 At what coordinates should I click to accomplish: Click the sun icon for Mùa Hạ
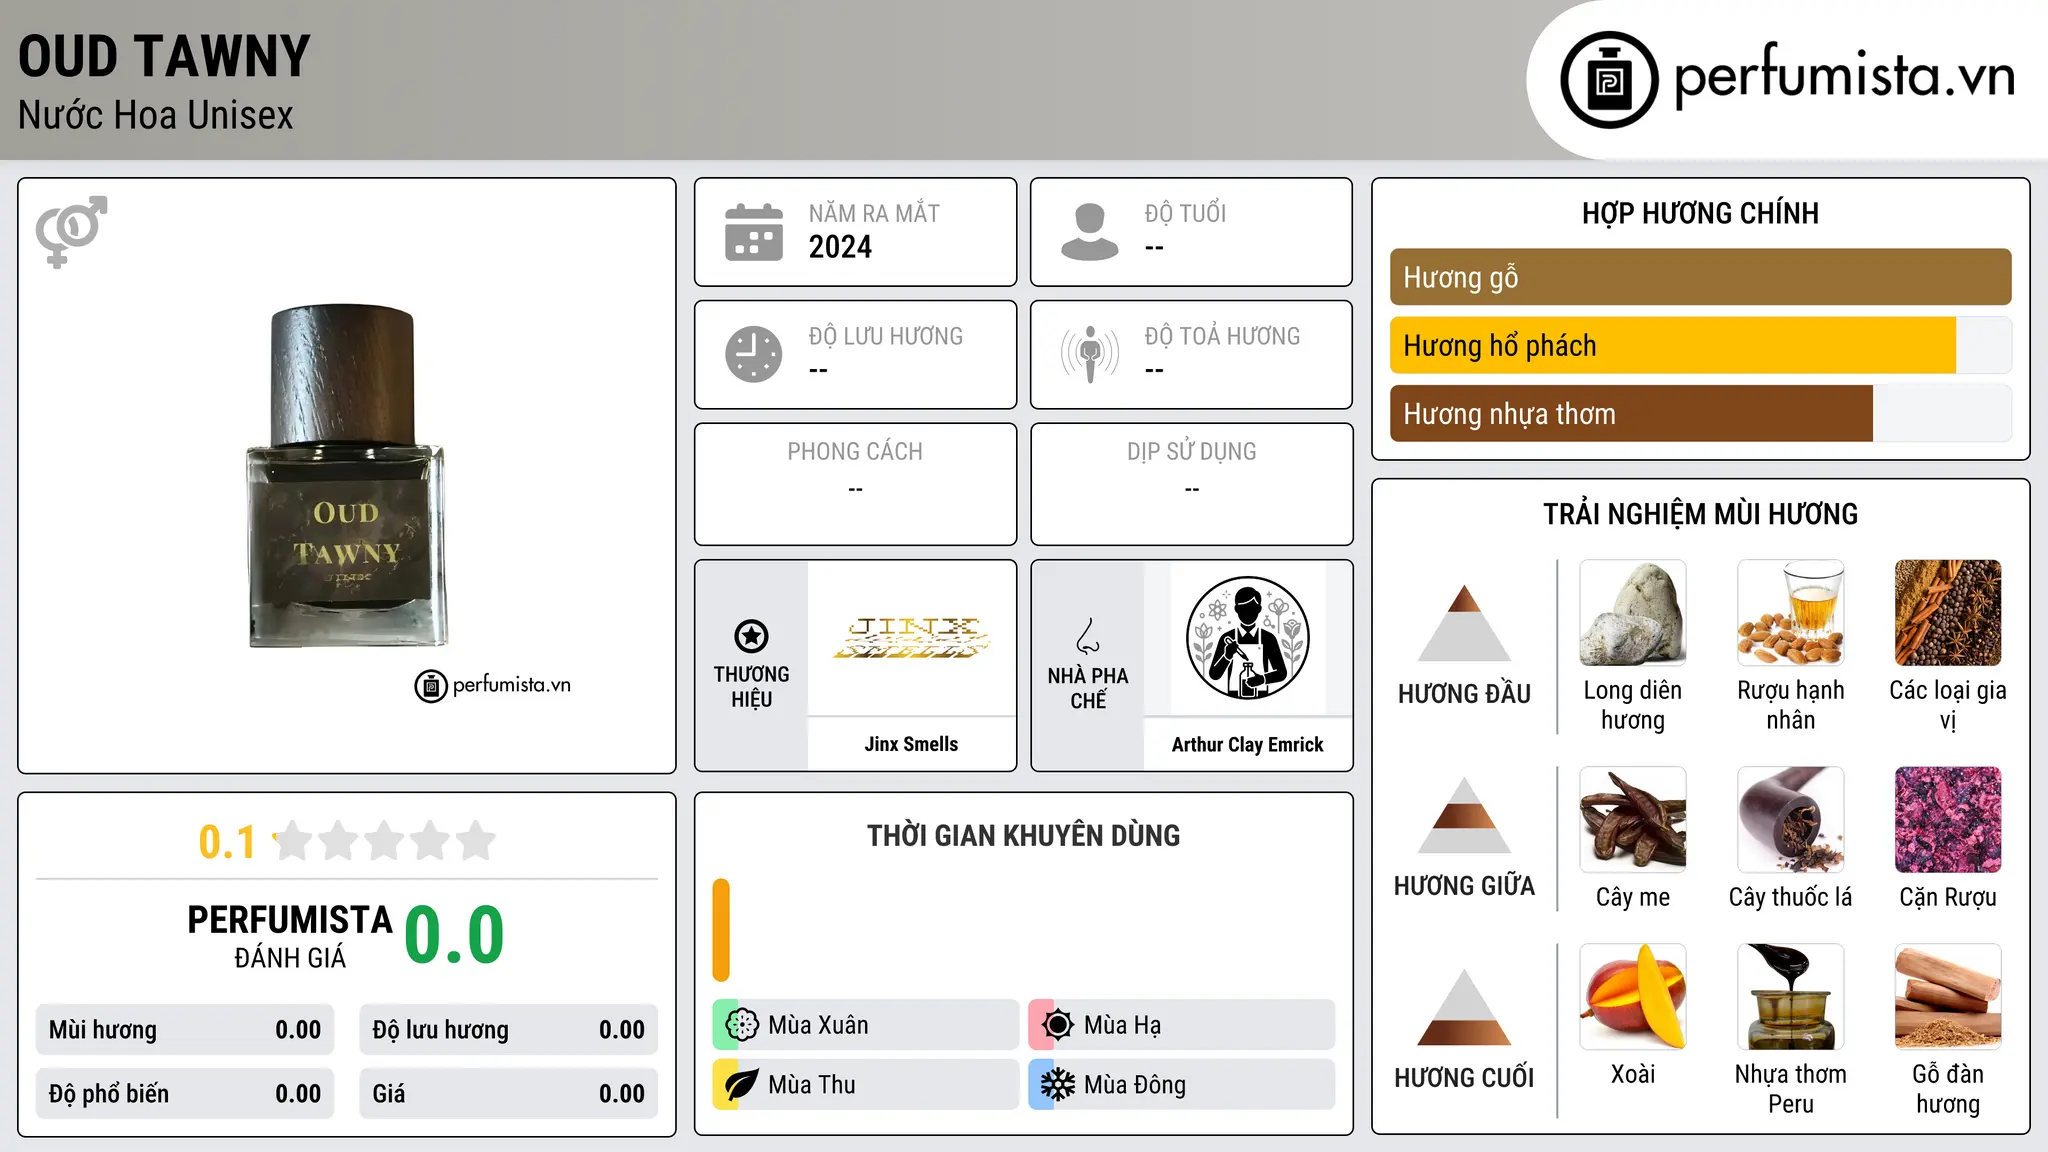click(1057, 1025)
